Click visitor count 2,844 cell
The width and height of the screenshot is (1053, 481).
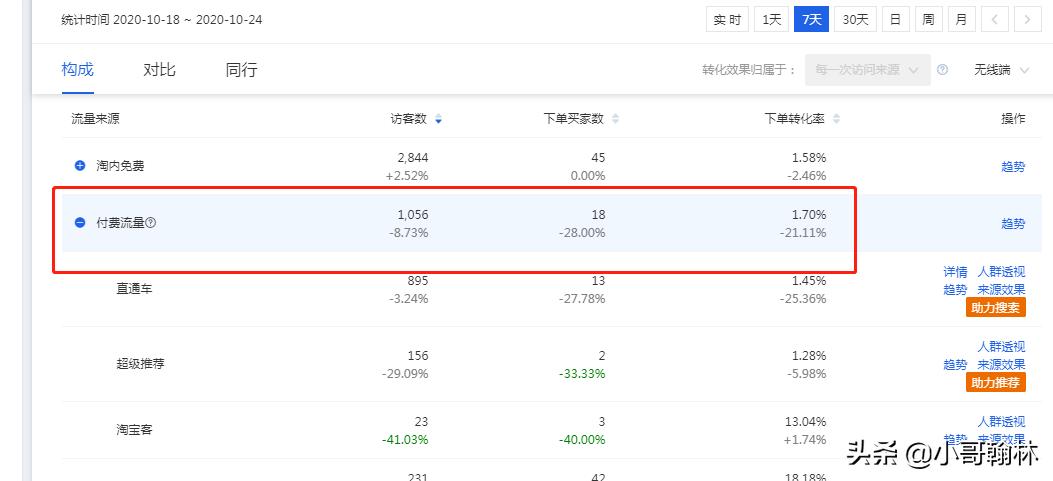pos(413,158)
